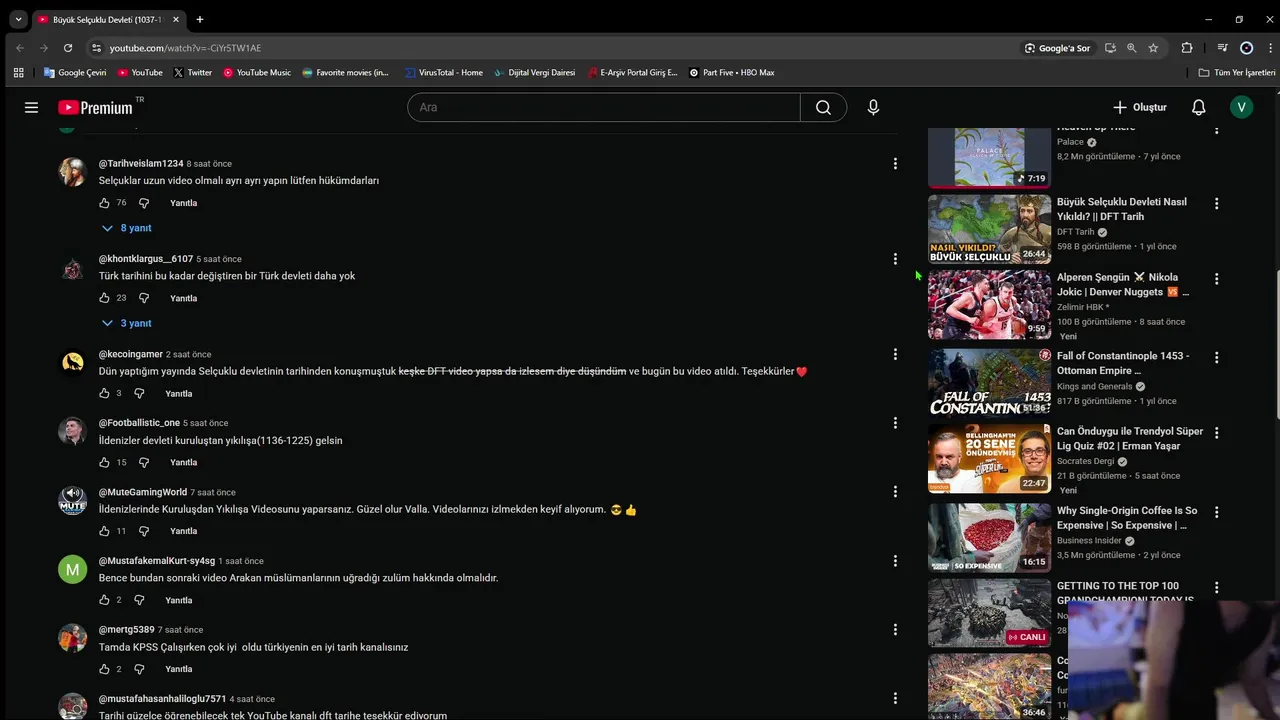Like the @kecoingamer comment

(104, 393)
